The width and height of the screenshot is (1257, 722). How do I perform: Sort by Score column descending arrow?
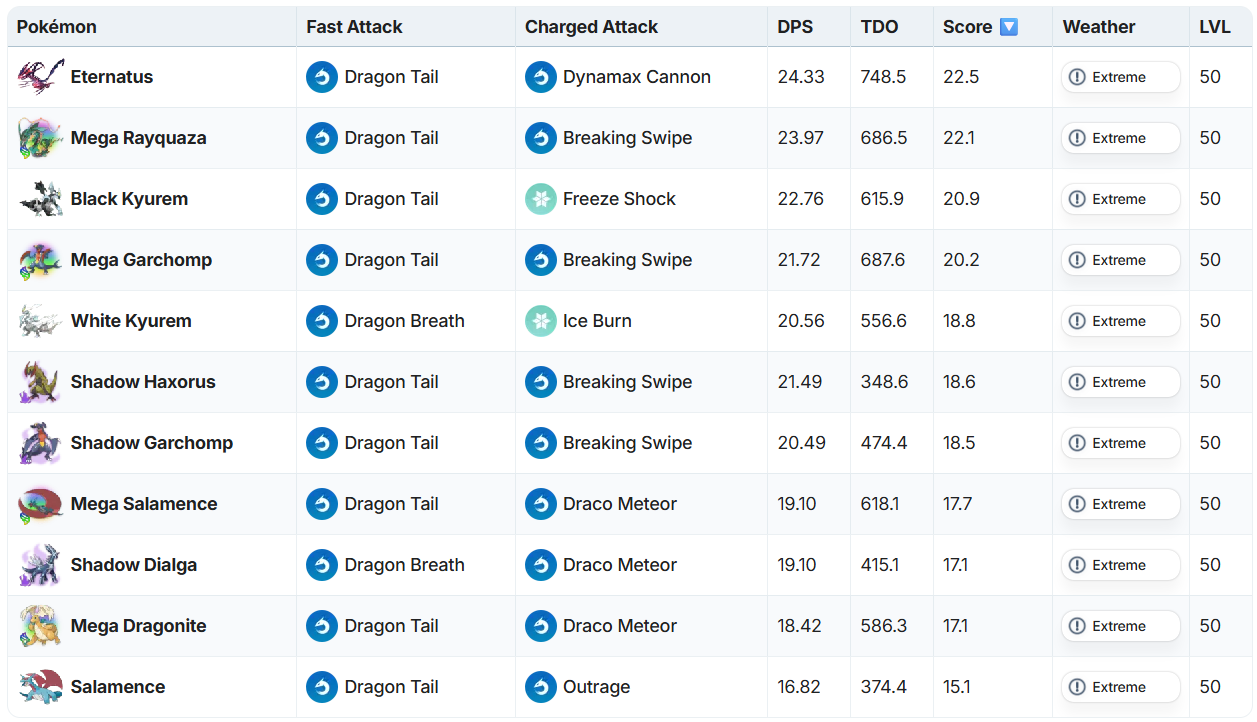point(1009,27)
